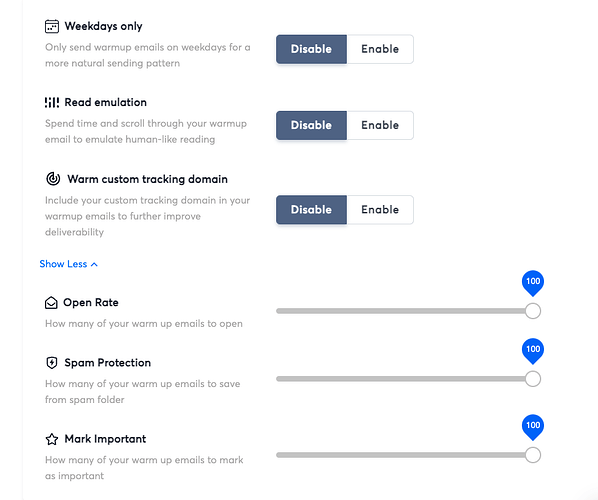Click the Warm custom tracking domain radar icon

click(x=53, y=178)
